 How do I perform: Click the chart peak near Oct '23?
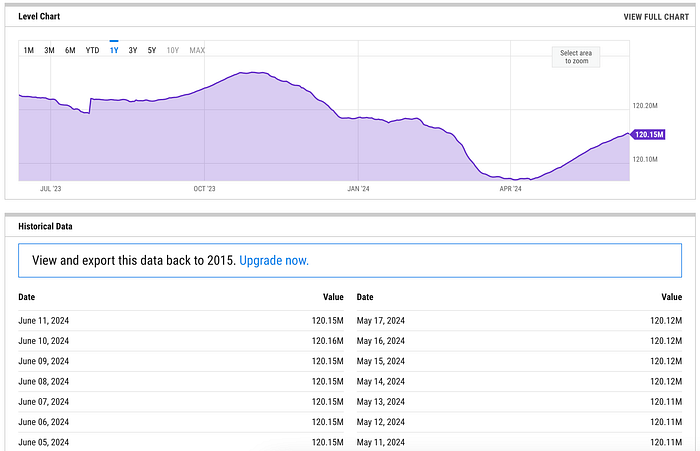254,73
